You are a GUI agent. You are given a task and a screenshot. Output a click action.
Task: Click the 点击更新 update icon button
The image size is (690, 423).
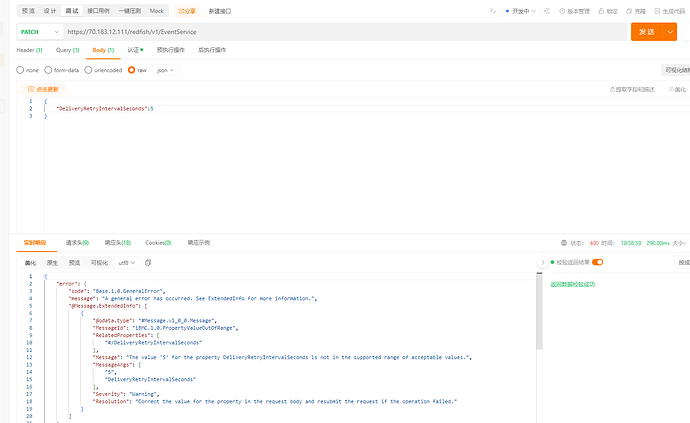tap(43, 89)
